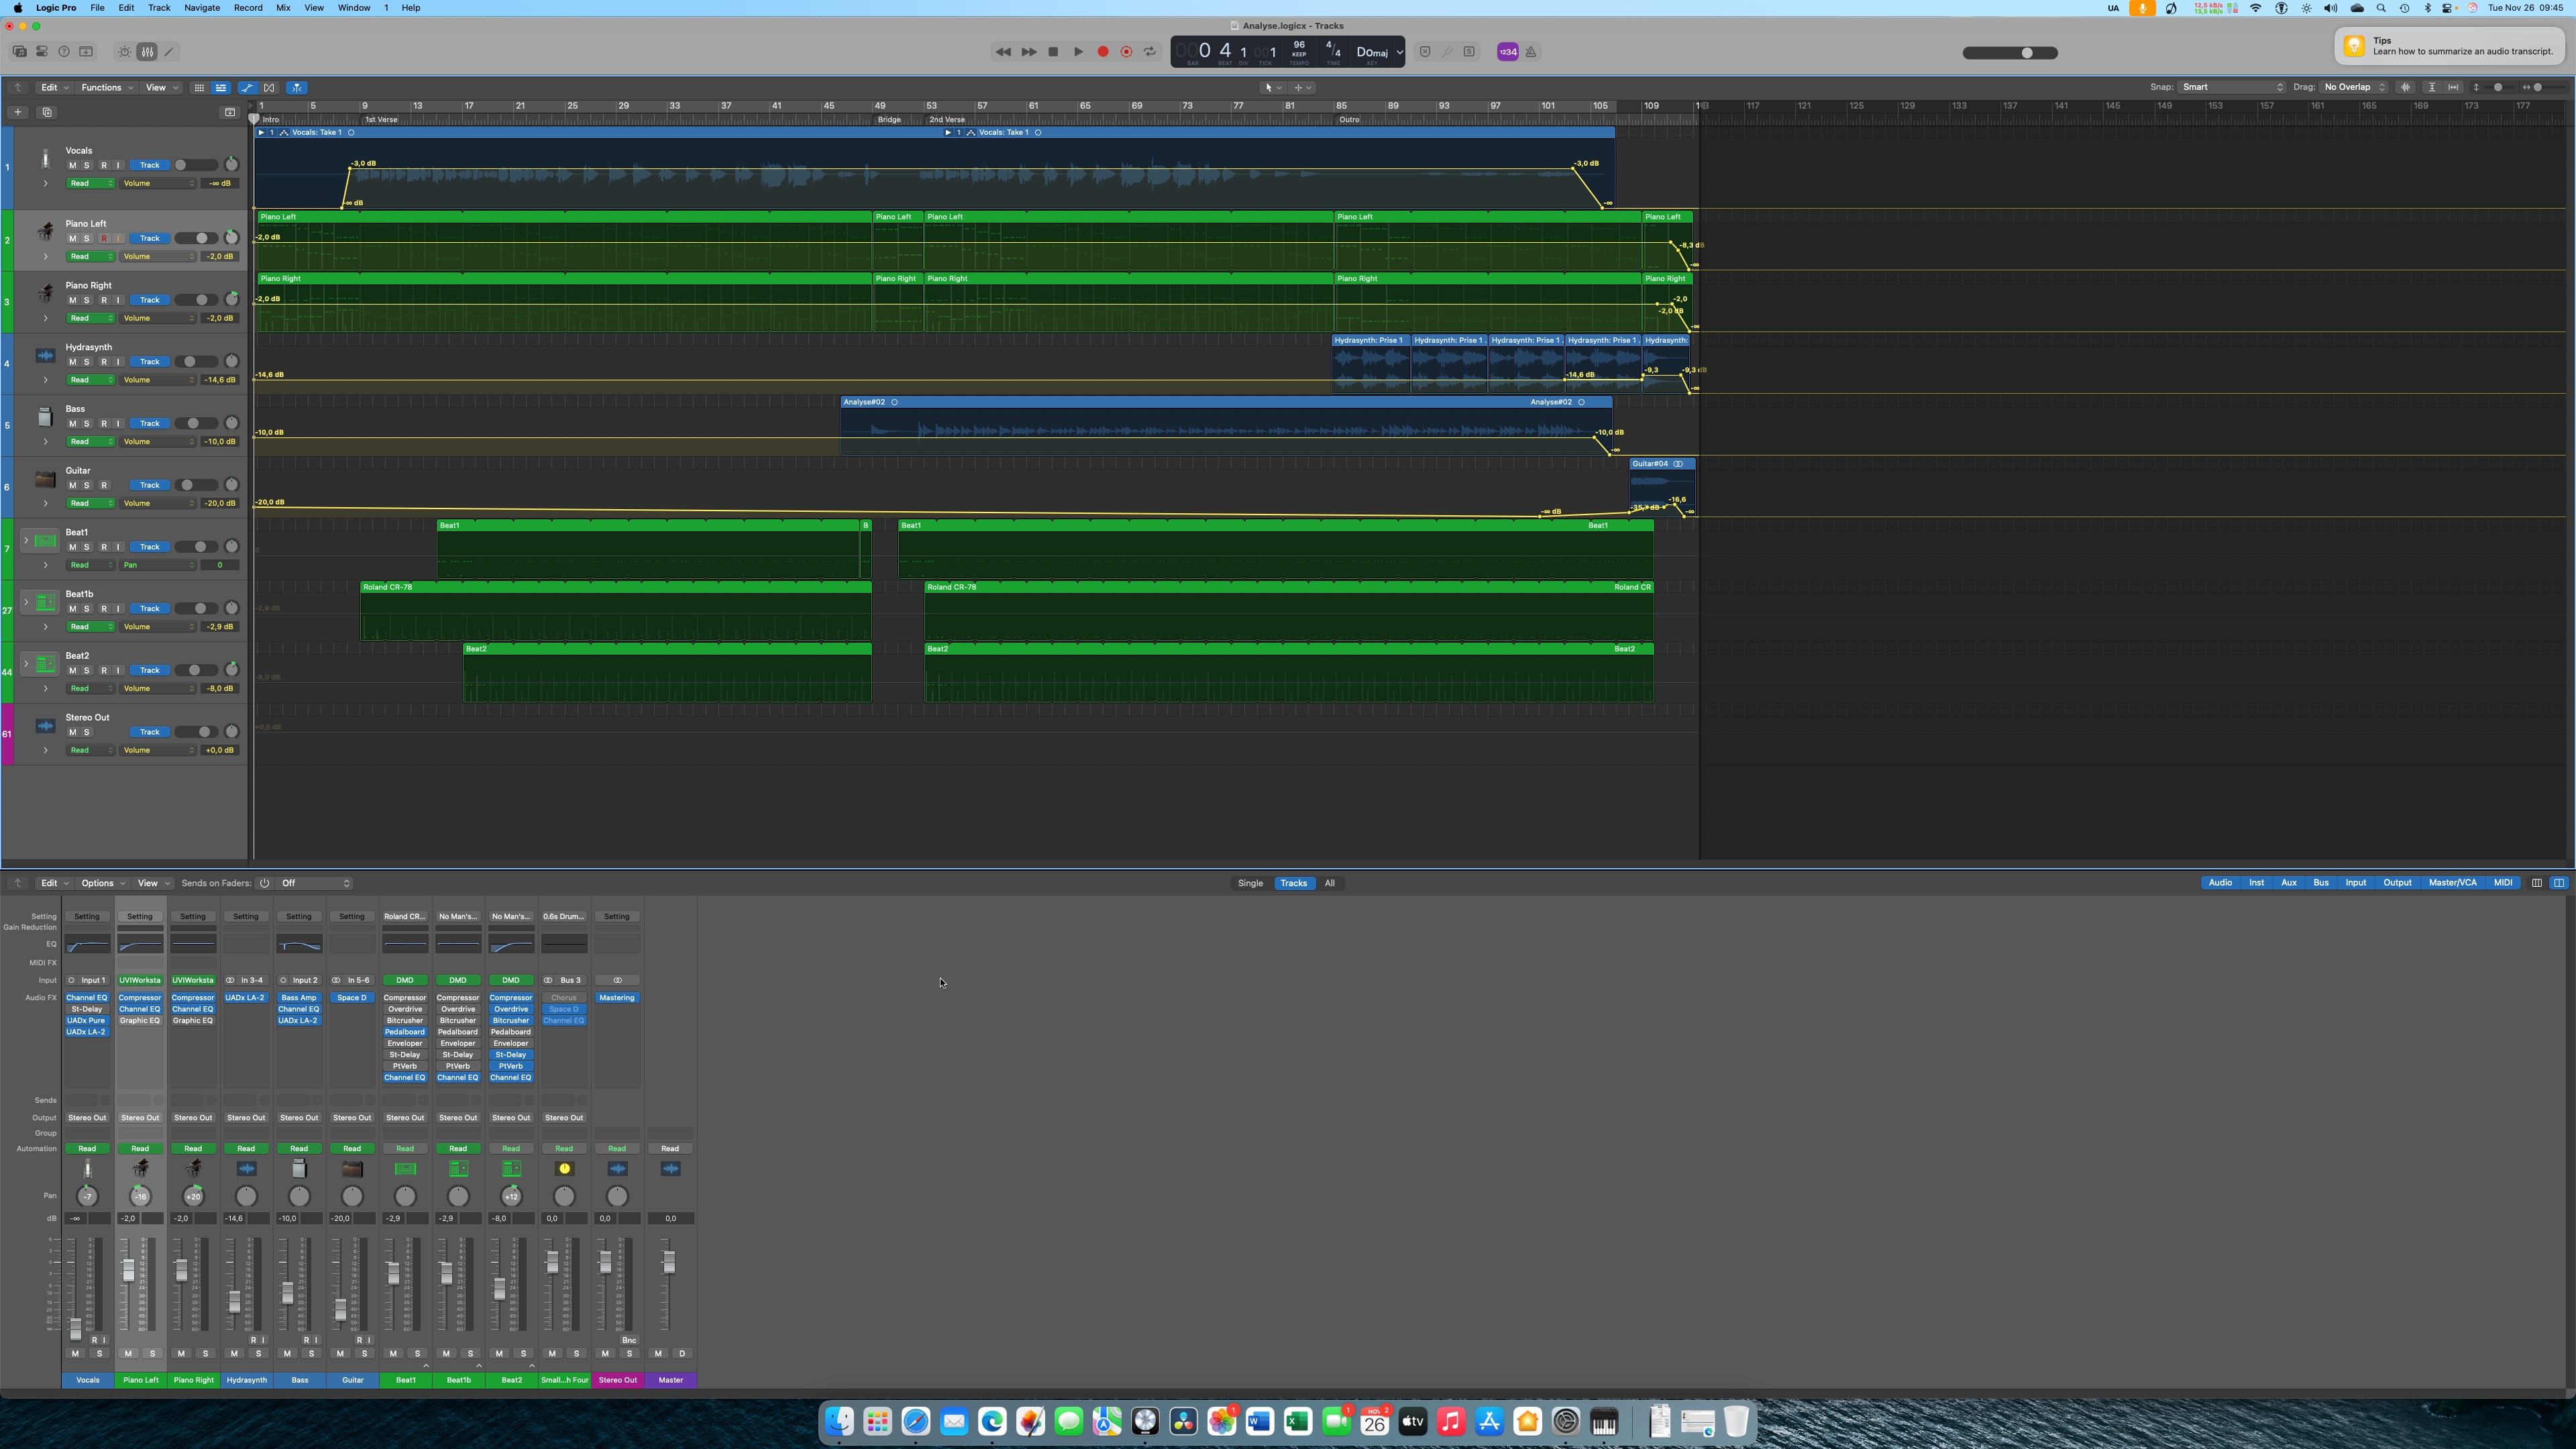
Task: Open the Library panel icon
Action: click(20, 52)
